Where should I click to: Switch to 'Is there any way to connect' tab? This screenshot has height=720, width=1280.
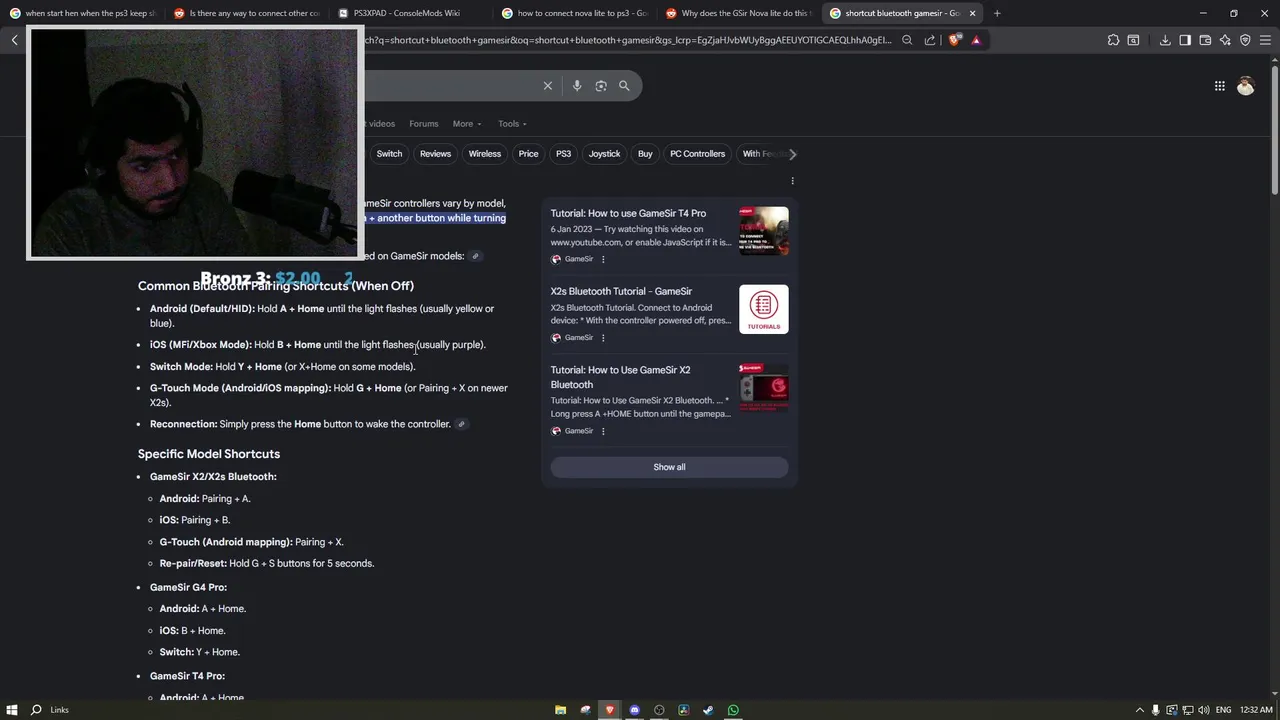[x=246, y=13]
